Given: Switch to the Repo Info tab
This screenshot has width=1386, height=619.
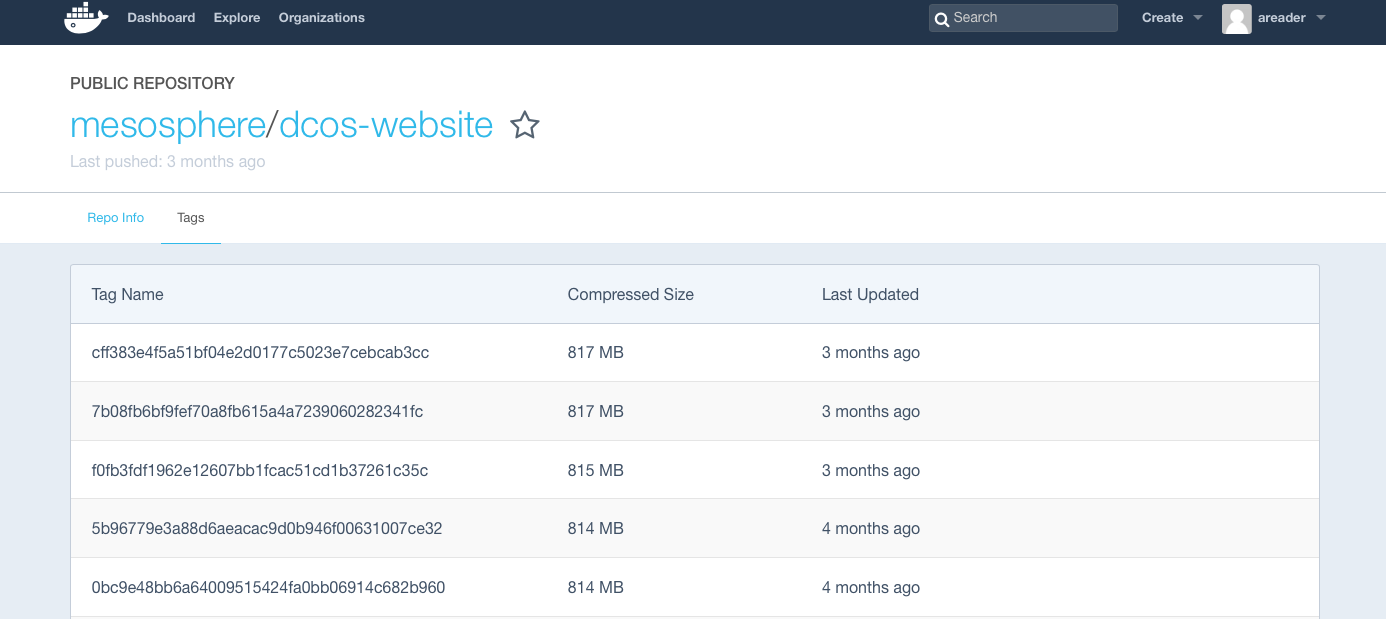Looking at the screenshot, I should click(116, 218).
